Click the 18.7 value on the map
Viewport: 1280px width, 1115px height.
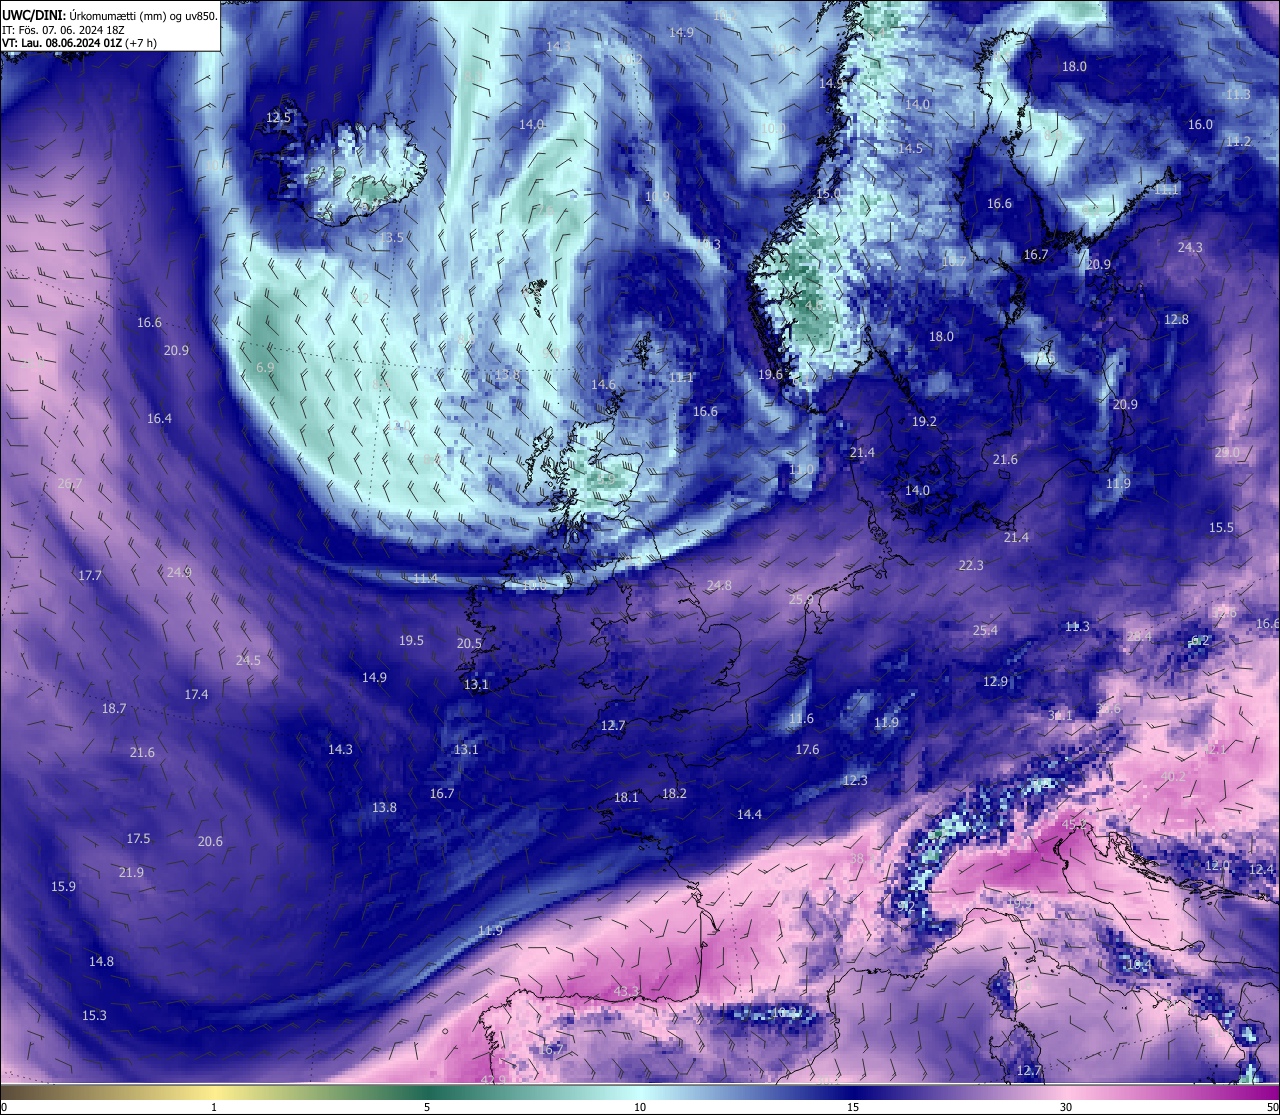(x=114, y=708)
